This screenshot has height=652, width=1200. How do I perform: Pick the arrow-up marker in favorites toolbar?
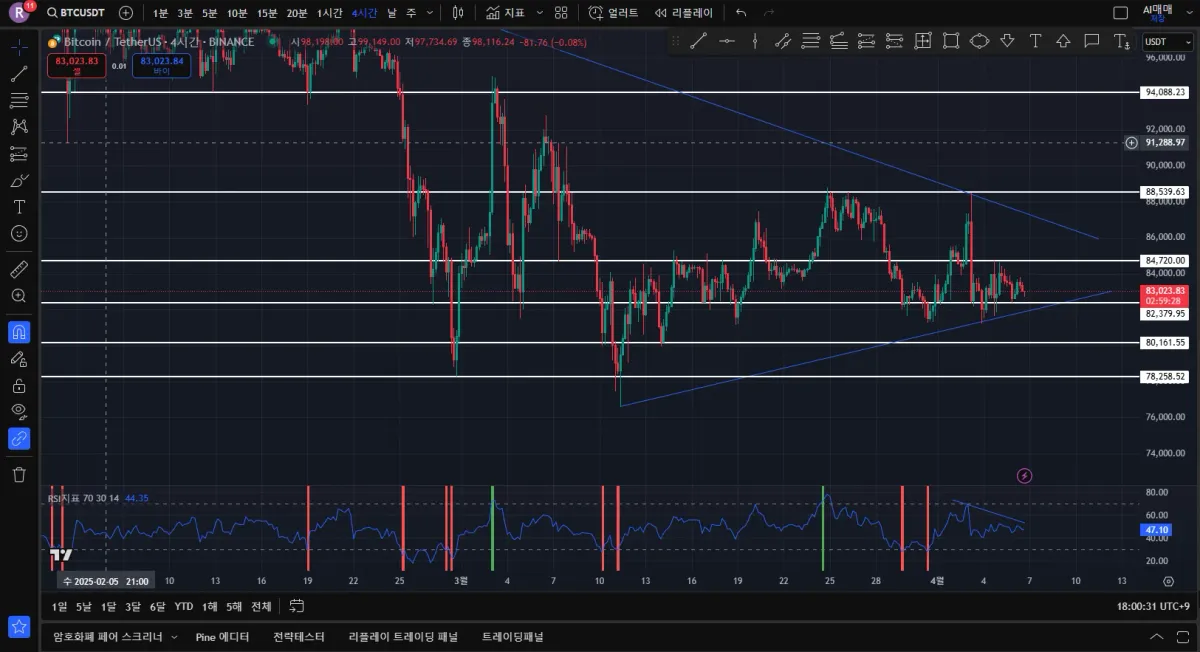[x=1063, y=41]
